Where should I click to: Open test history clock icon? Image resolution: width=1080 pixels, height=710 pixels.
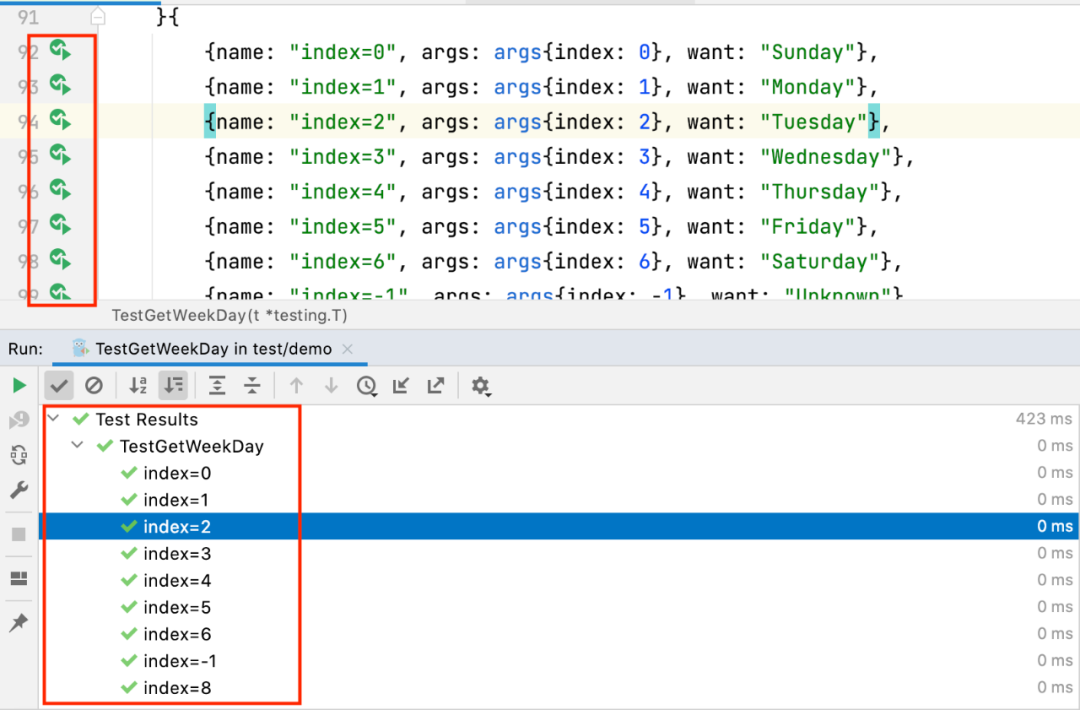367,385
